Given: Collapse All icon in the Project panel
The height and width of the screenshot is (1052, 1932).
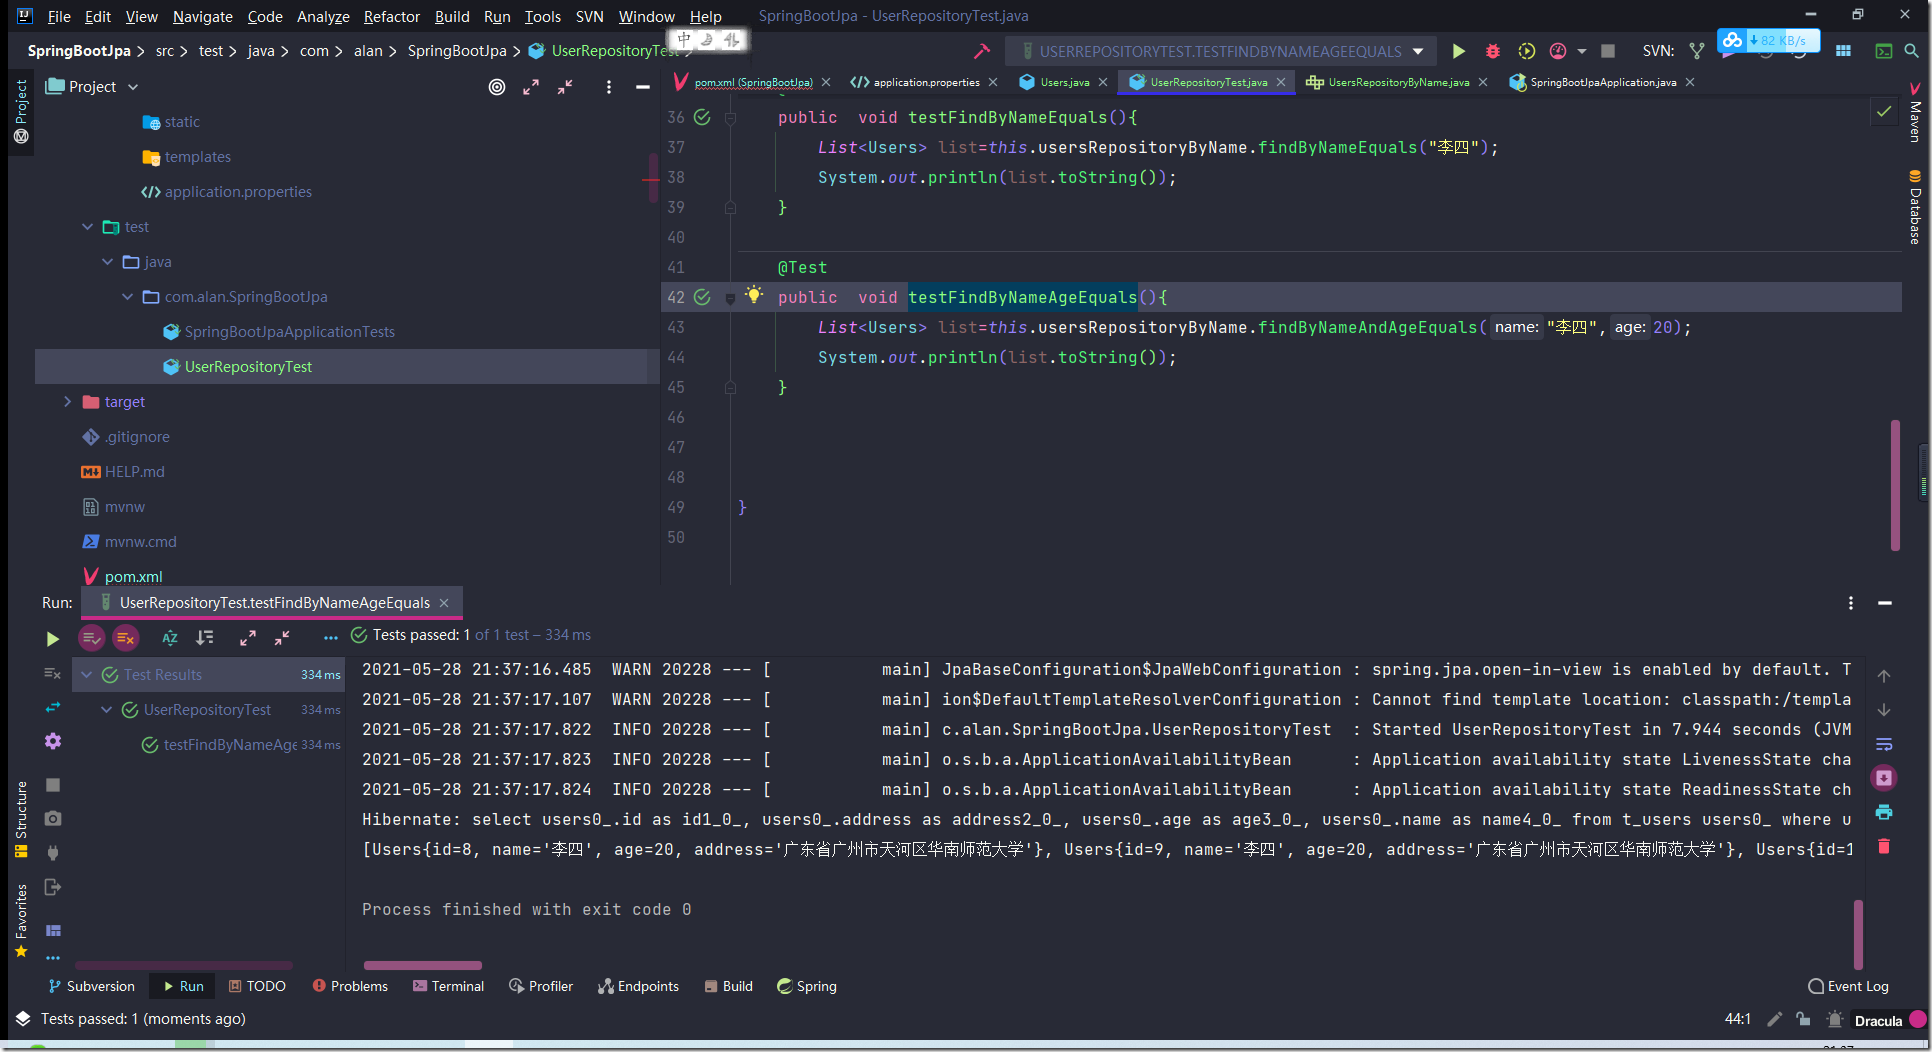Looking at the screenshot, I should (x=565, y=87).
